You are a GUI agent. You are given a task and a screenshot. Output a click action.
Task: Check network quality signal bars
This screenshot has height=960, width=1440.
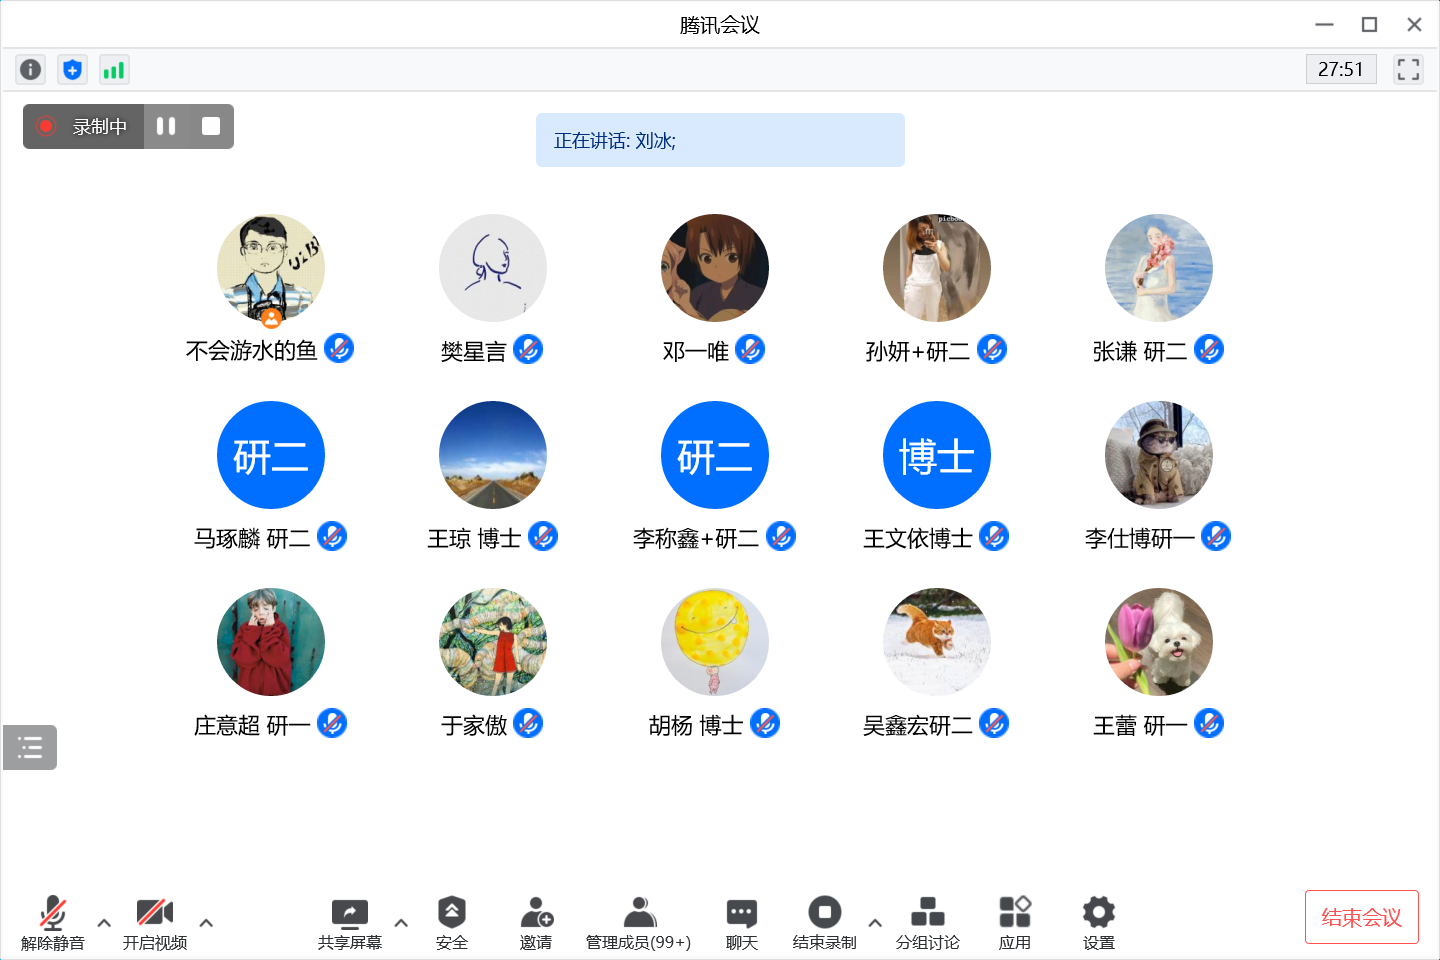113,69
